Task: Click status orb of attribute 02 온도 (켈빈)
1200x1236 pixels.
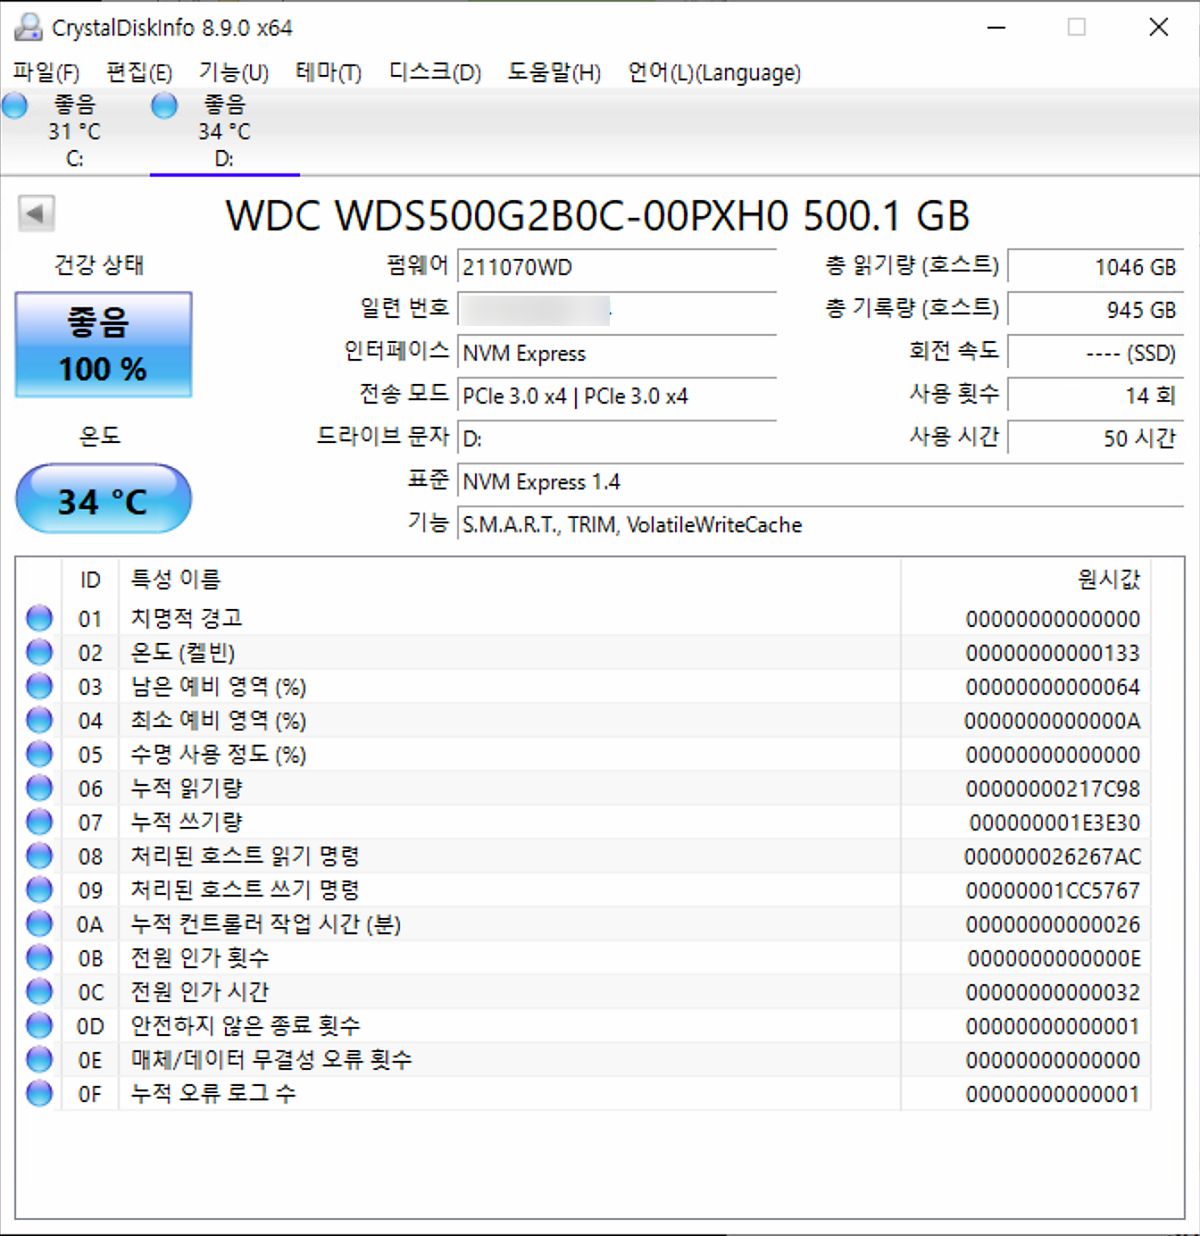Action: click(x=39, y=652)
